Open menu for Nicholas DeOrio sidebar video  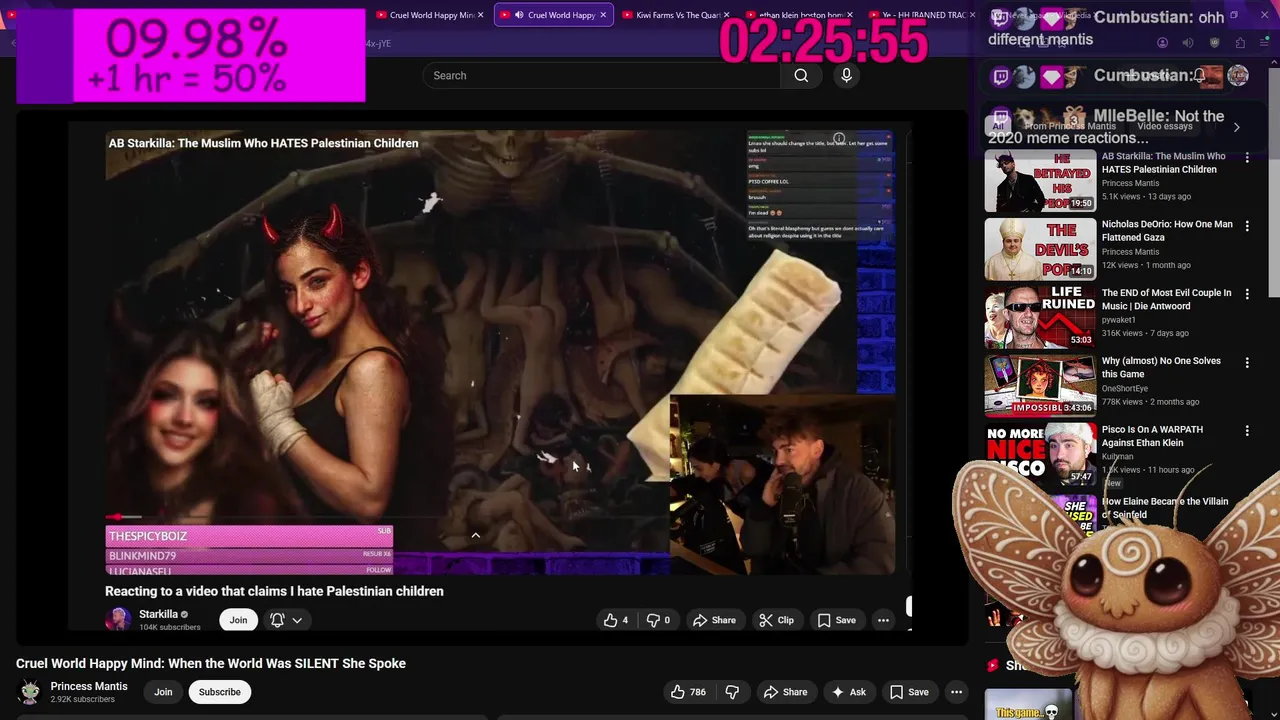(1247, 226)
